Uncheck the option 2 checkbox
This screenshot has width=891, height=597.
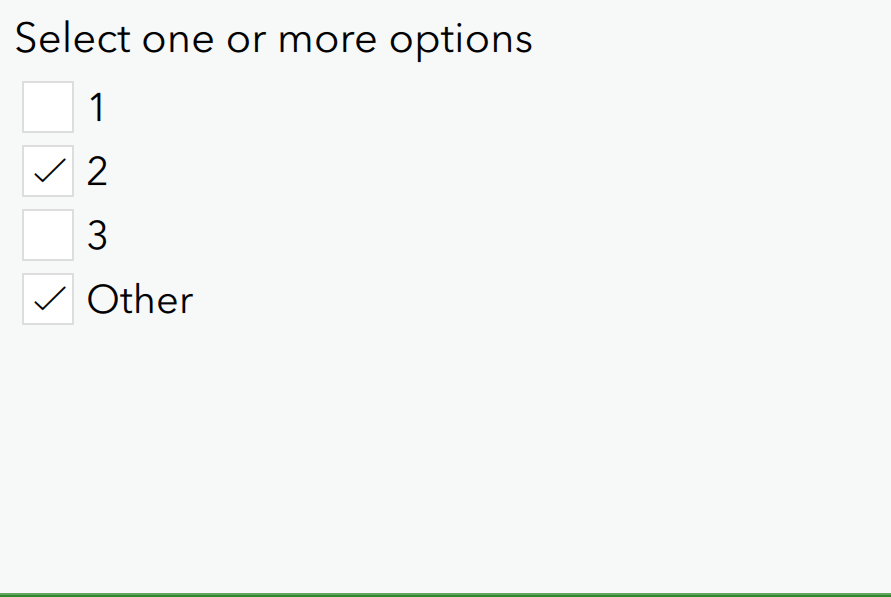[x=48, y=171]
